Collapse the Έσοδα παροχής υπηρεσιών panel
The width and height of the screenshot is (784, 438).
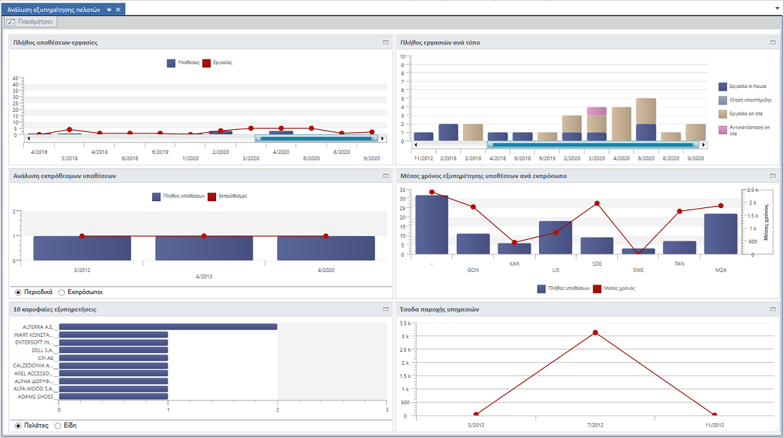coord(772,309)
